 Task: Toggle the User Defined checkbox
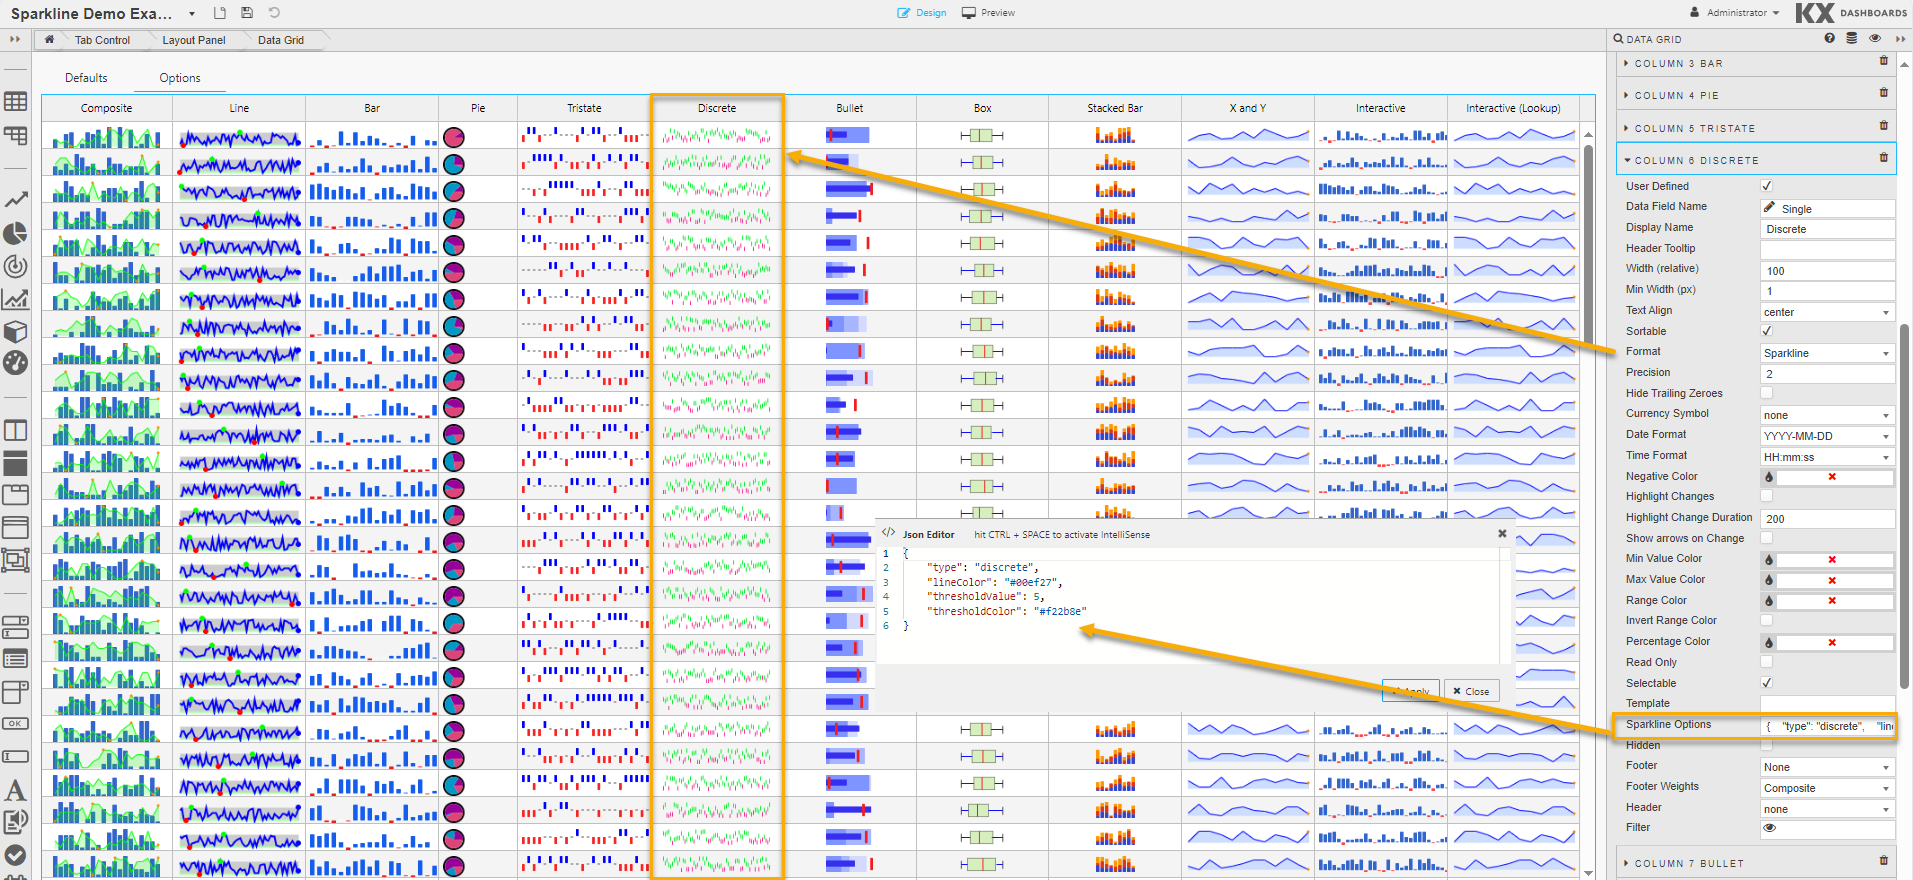tap(1766, 186)
